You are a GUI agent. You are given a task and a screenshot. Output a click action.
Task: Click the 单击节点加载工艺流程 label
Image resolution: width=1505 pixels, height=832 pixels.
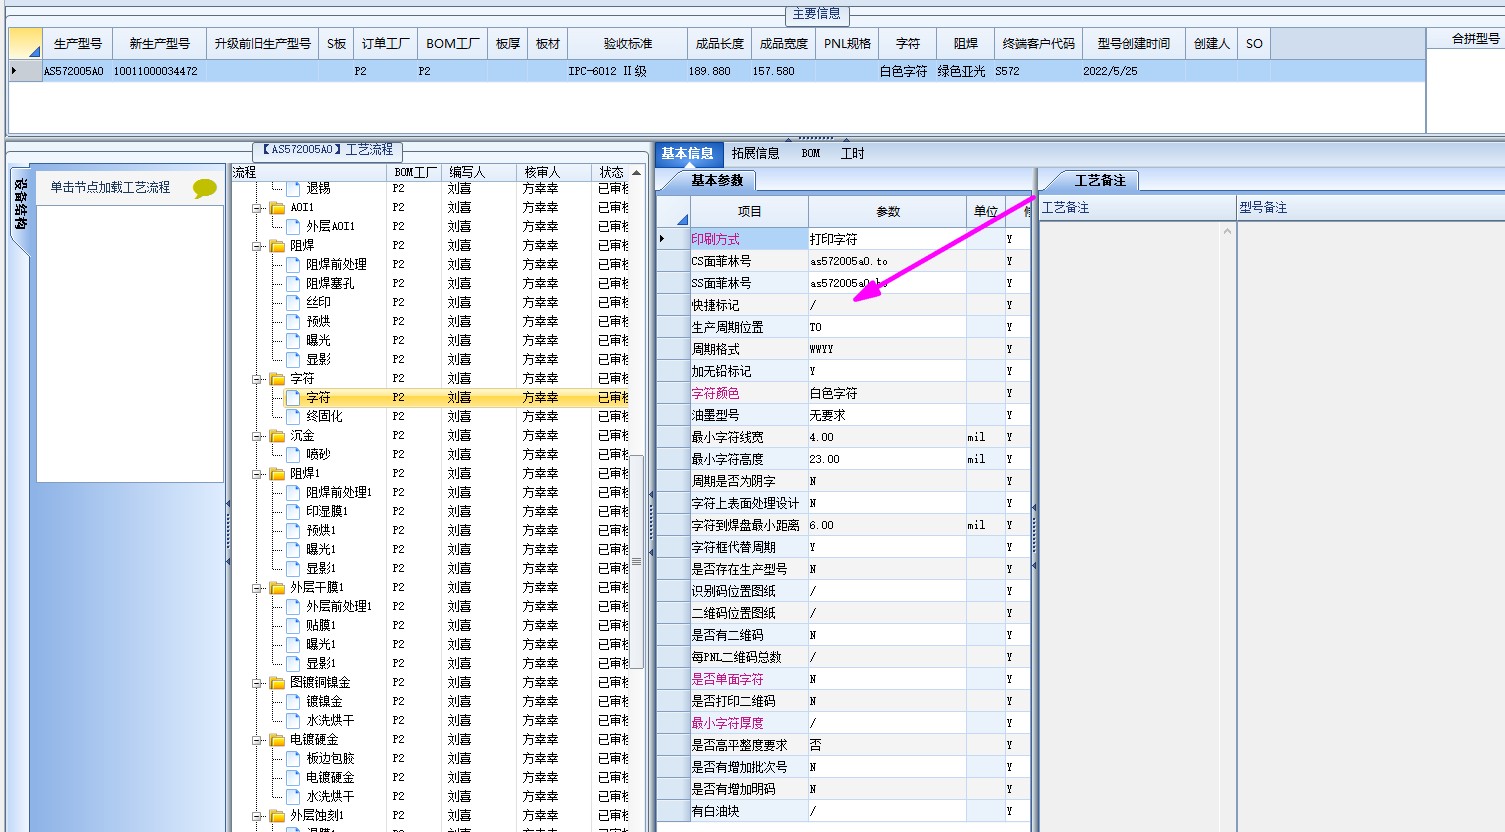tap(110, 188)
